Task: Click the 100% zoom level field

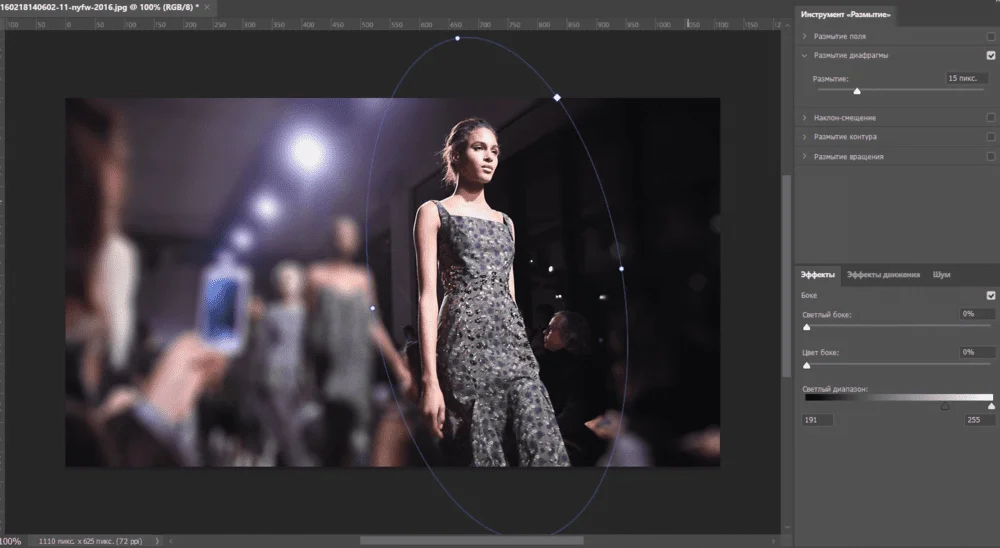Action: click(10, 541)
